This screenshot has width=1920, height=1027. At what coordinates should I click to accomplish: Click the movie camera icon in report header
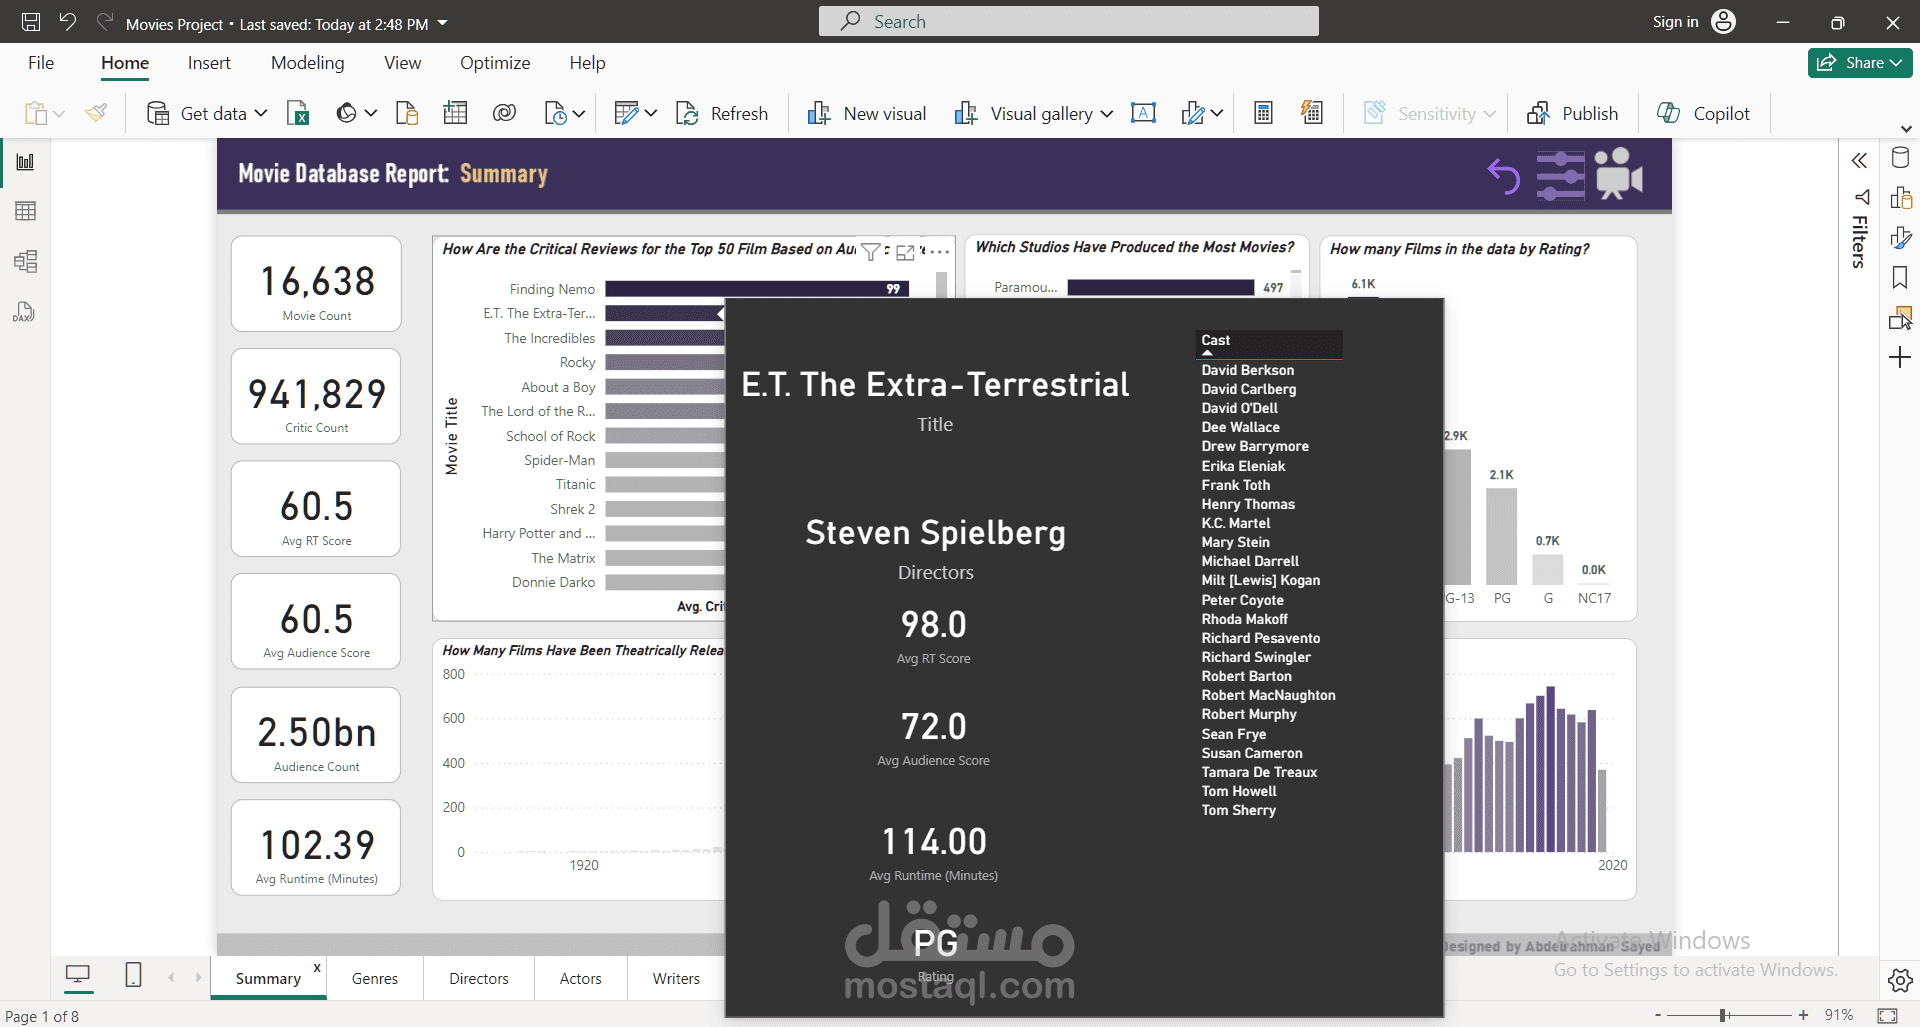[x=1618, y=174]
